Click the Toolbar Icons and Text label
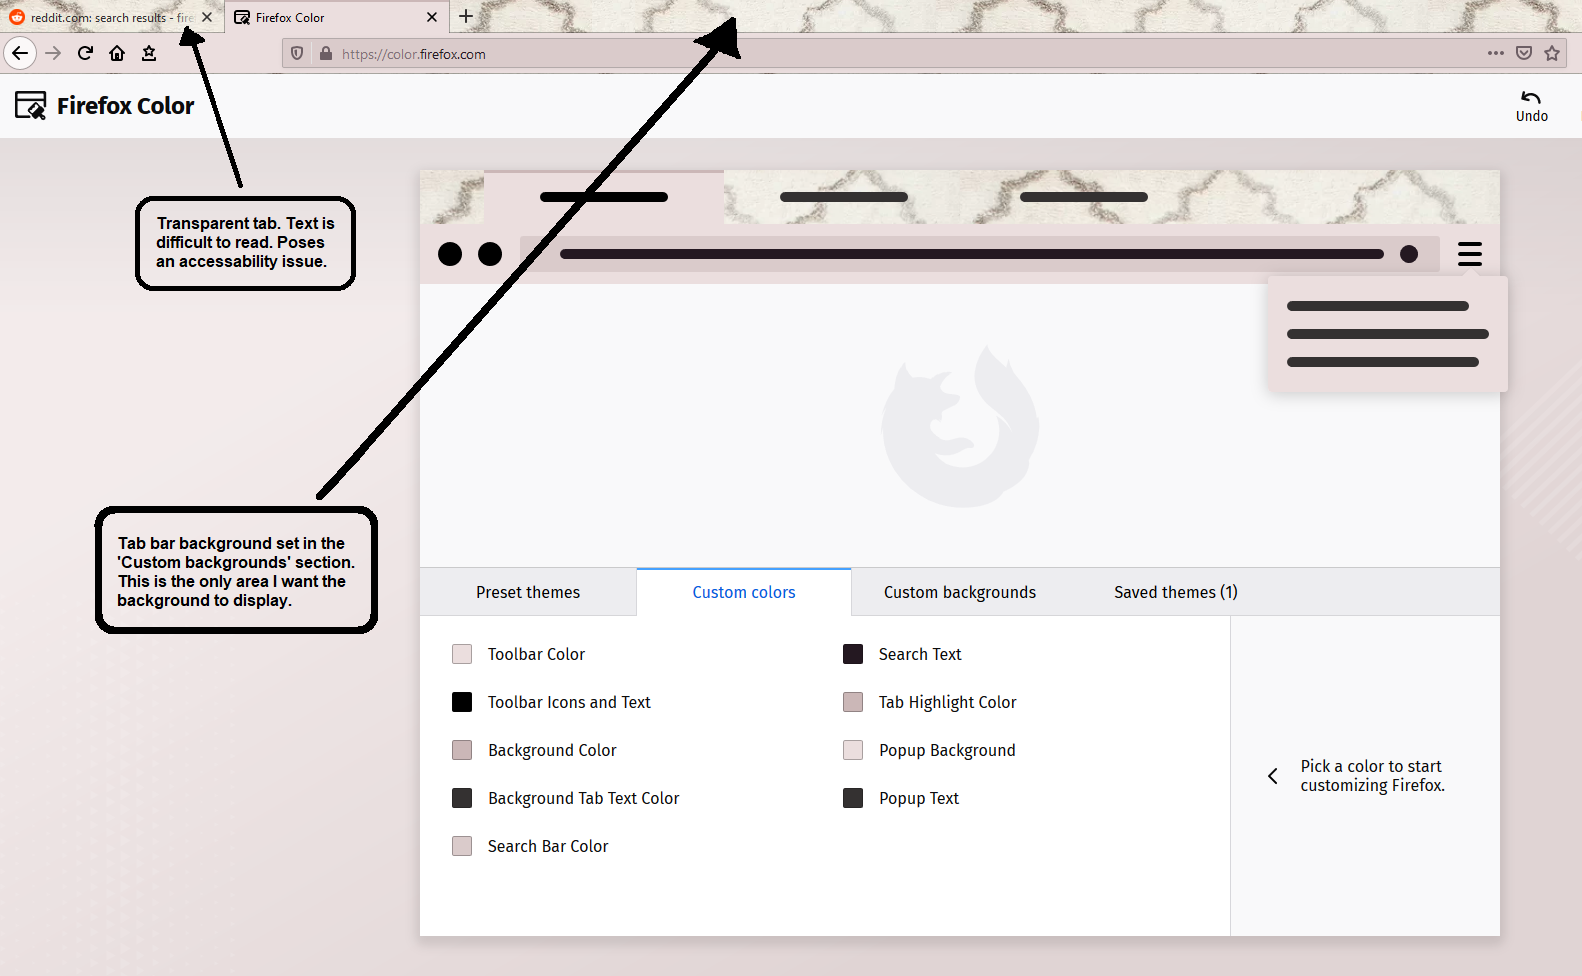Viewport: 1582px width, 976px height. pyautogui.click(x=569, y=702)
